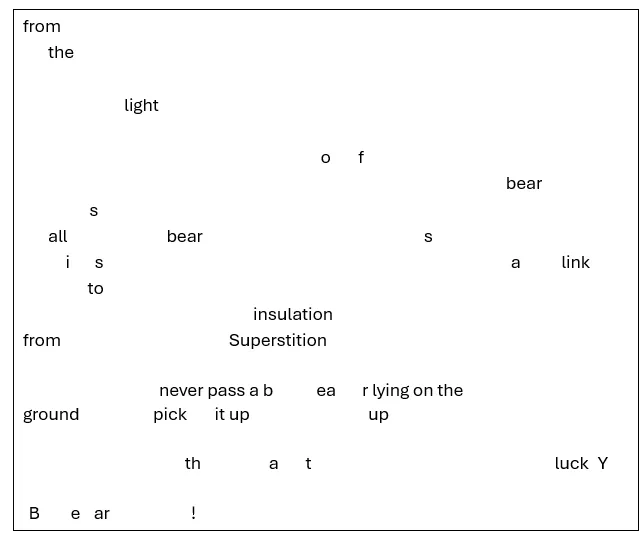Click the lone lowercase letter "i"
This screenshot has height=541, width=639.
(x=68, y=262)
